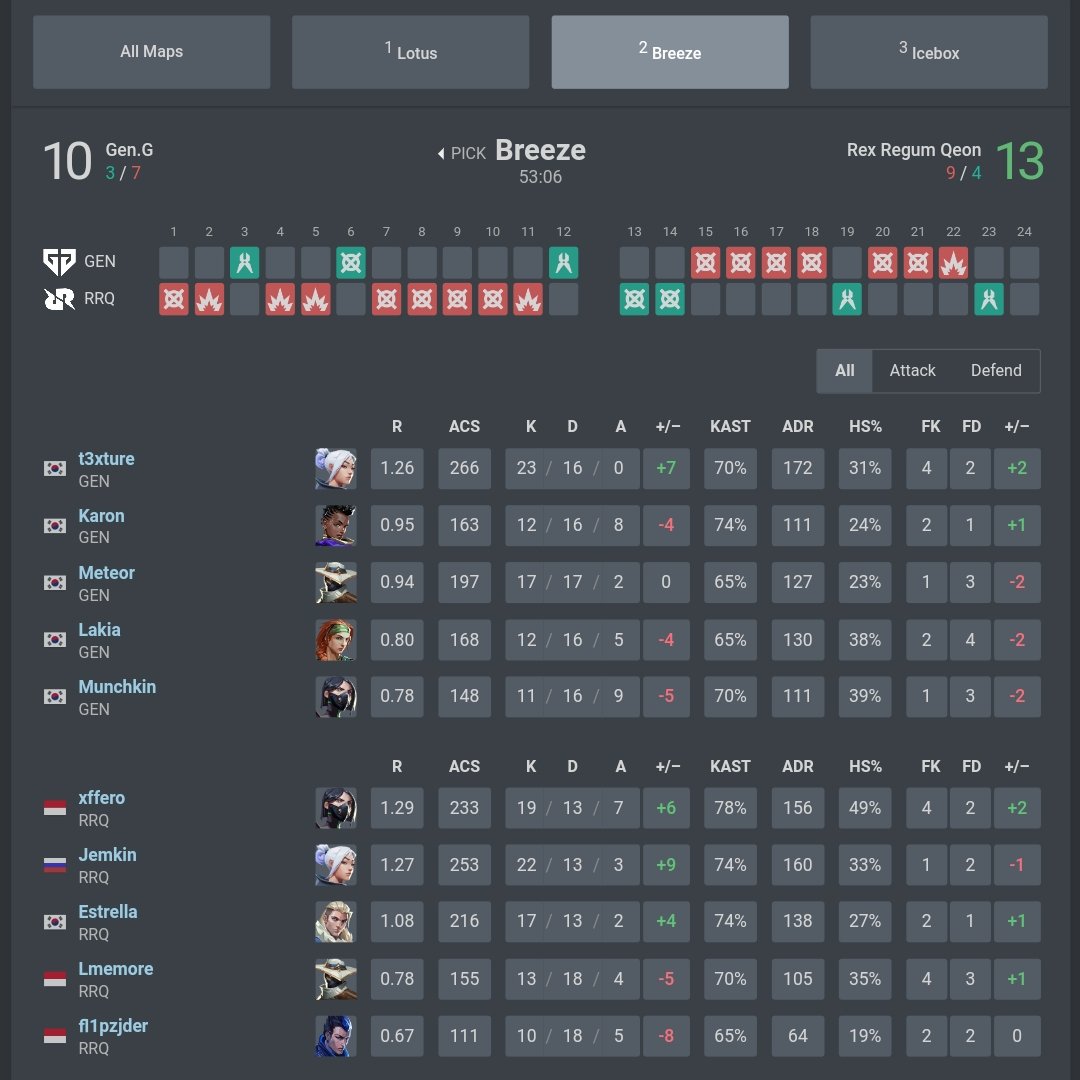Open Munchkin player profile
The width and height of the screenshot is (1080, 1080).
[x=117, y=687]
